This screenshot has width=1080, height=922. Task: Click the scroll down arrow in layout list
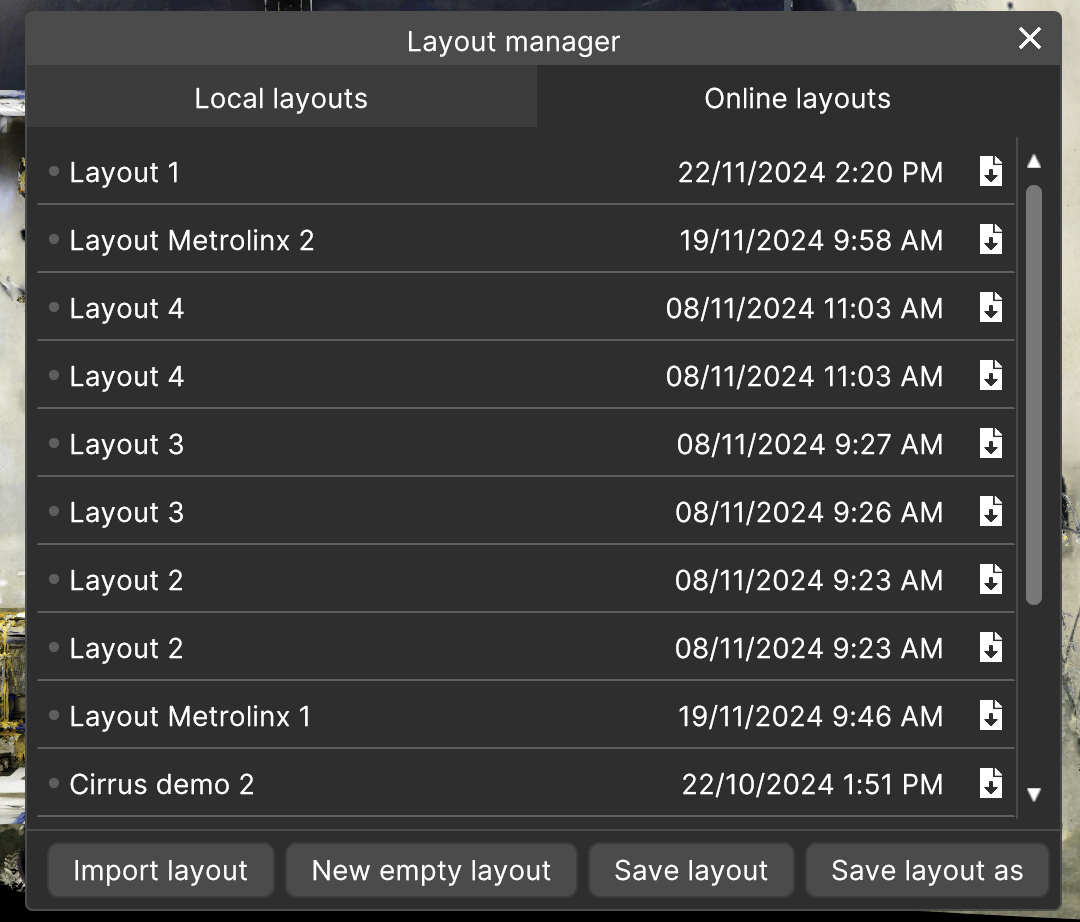(x=1034, y=794)
